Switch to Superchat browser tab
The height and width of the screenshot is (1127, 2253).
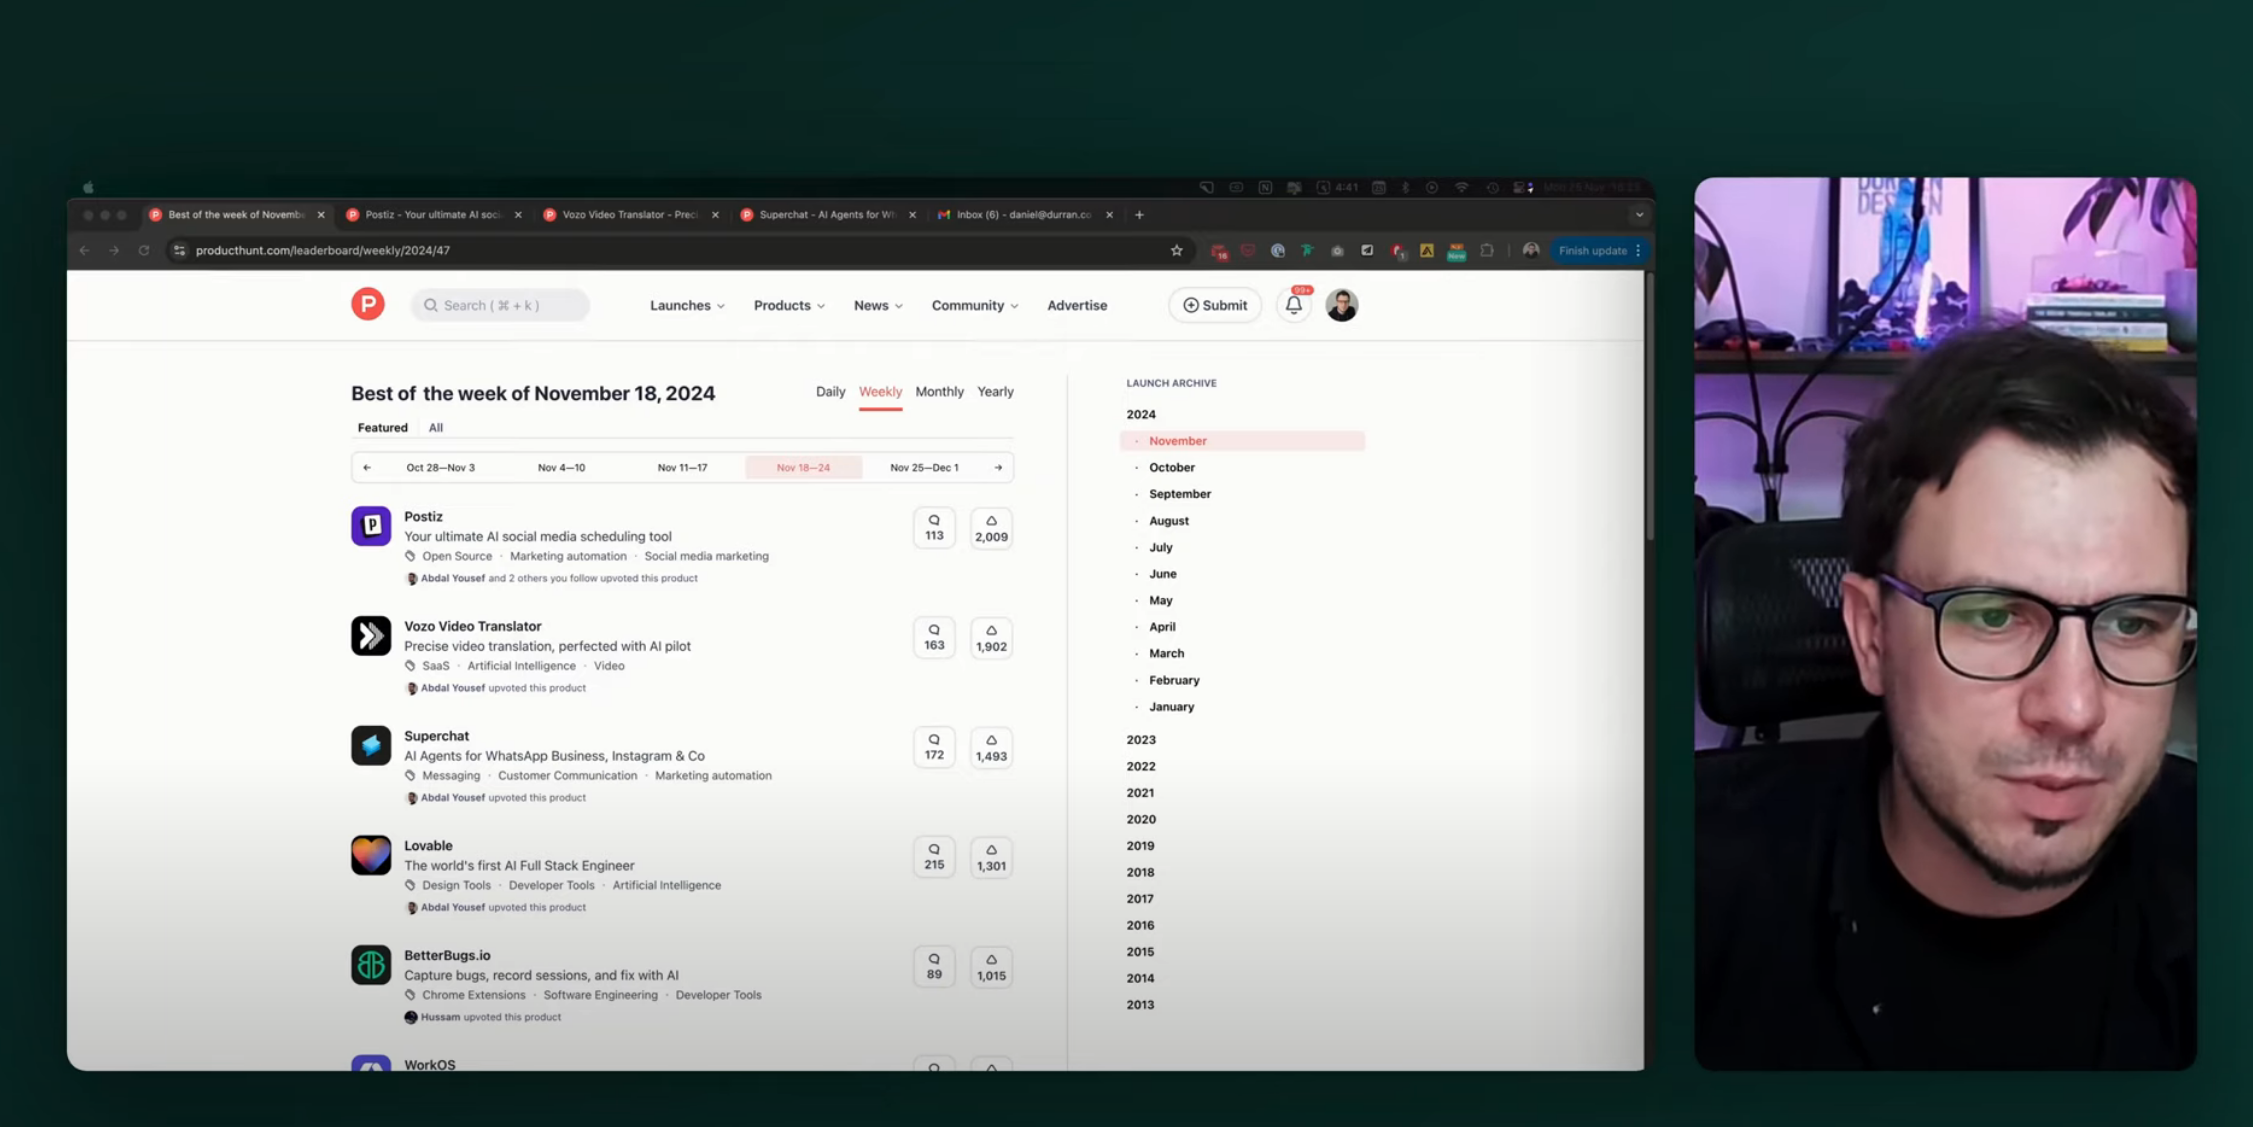point(827,214)
